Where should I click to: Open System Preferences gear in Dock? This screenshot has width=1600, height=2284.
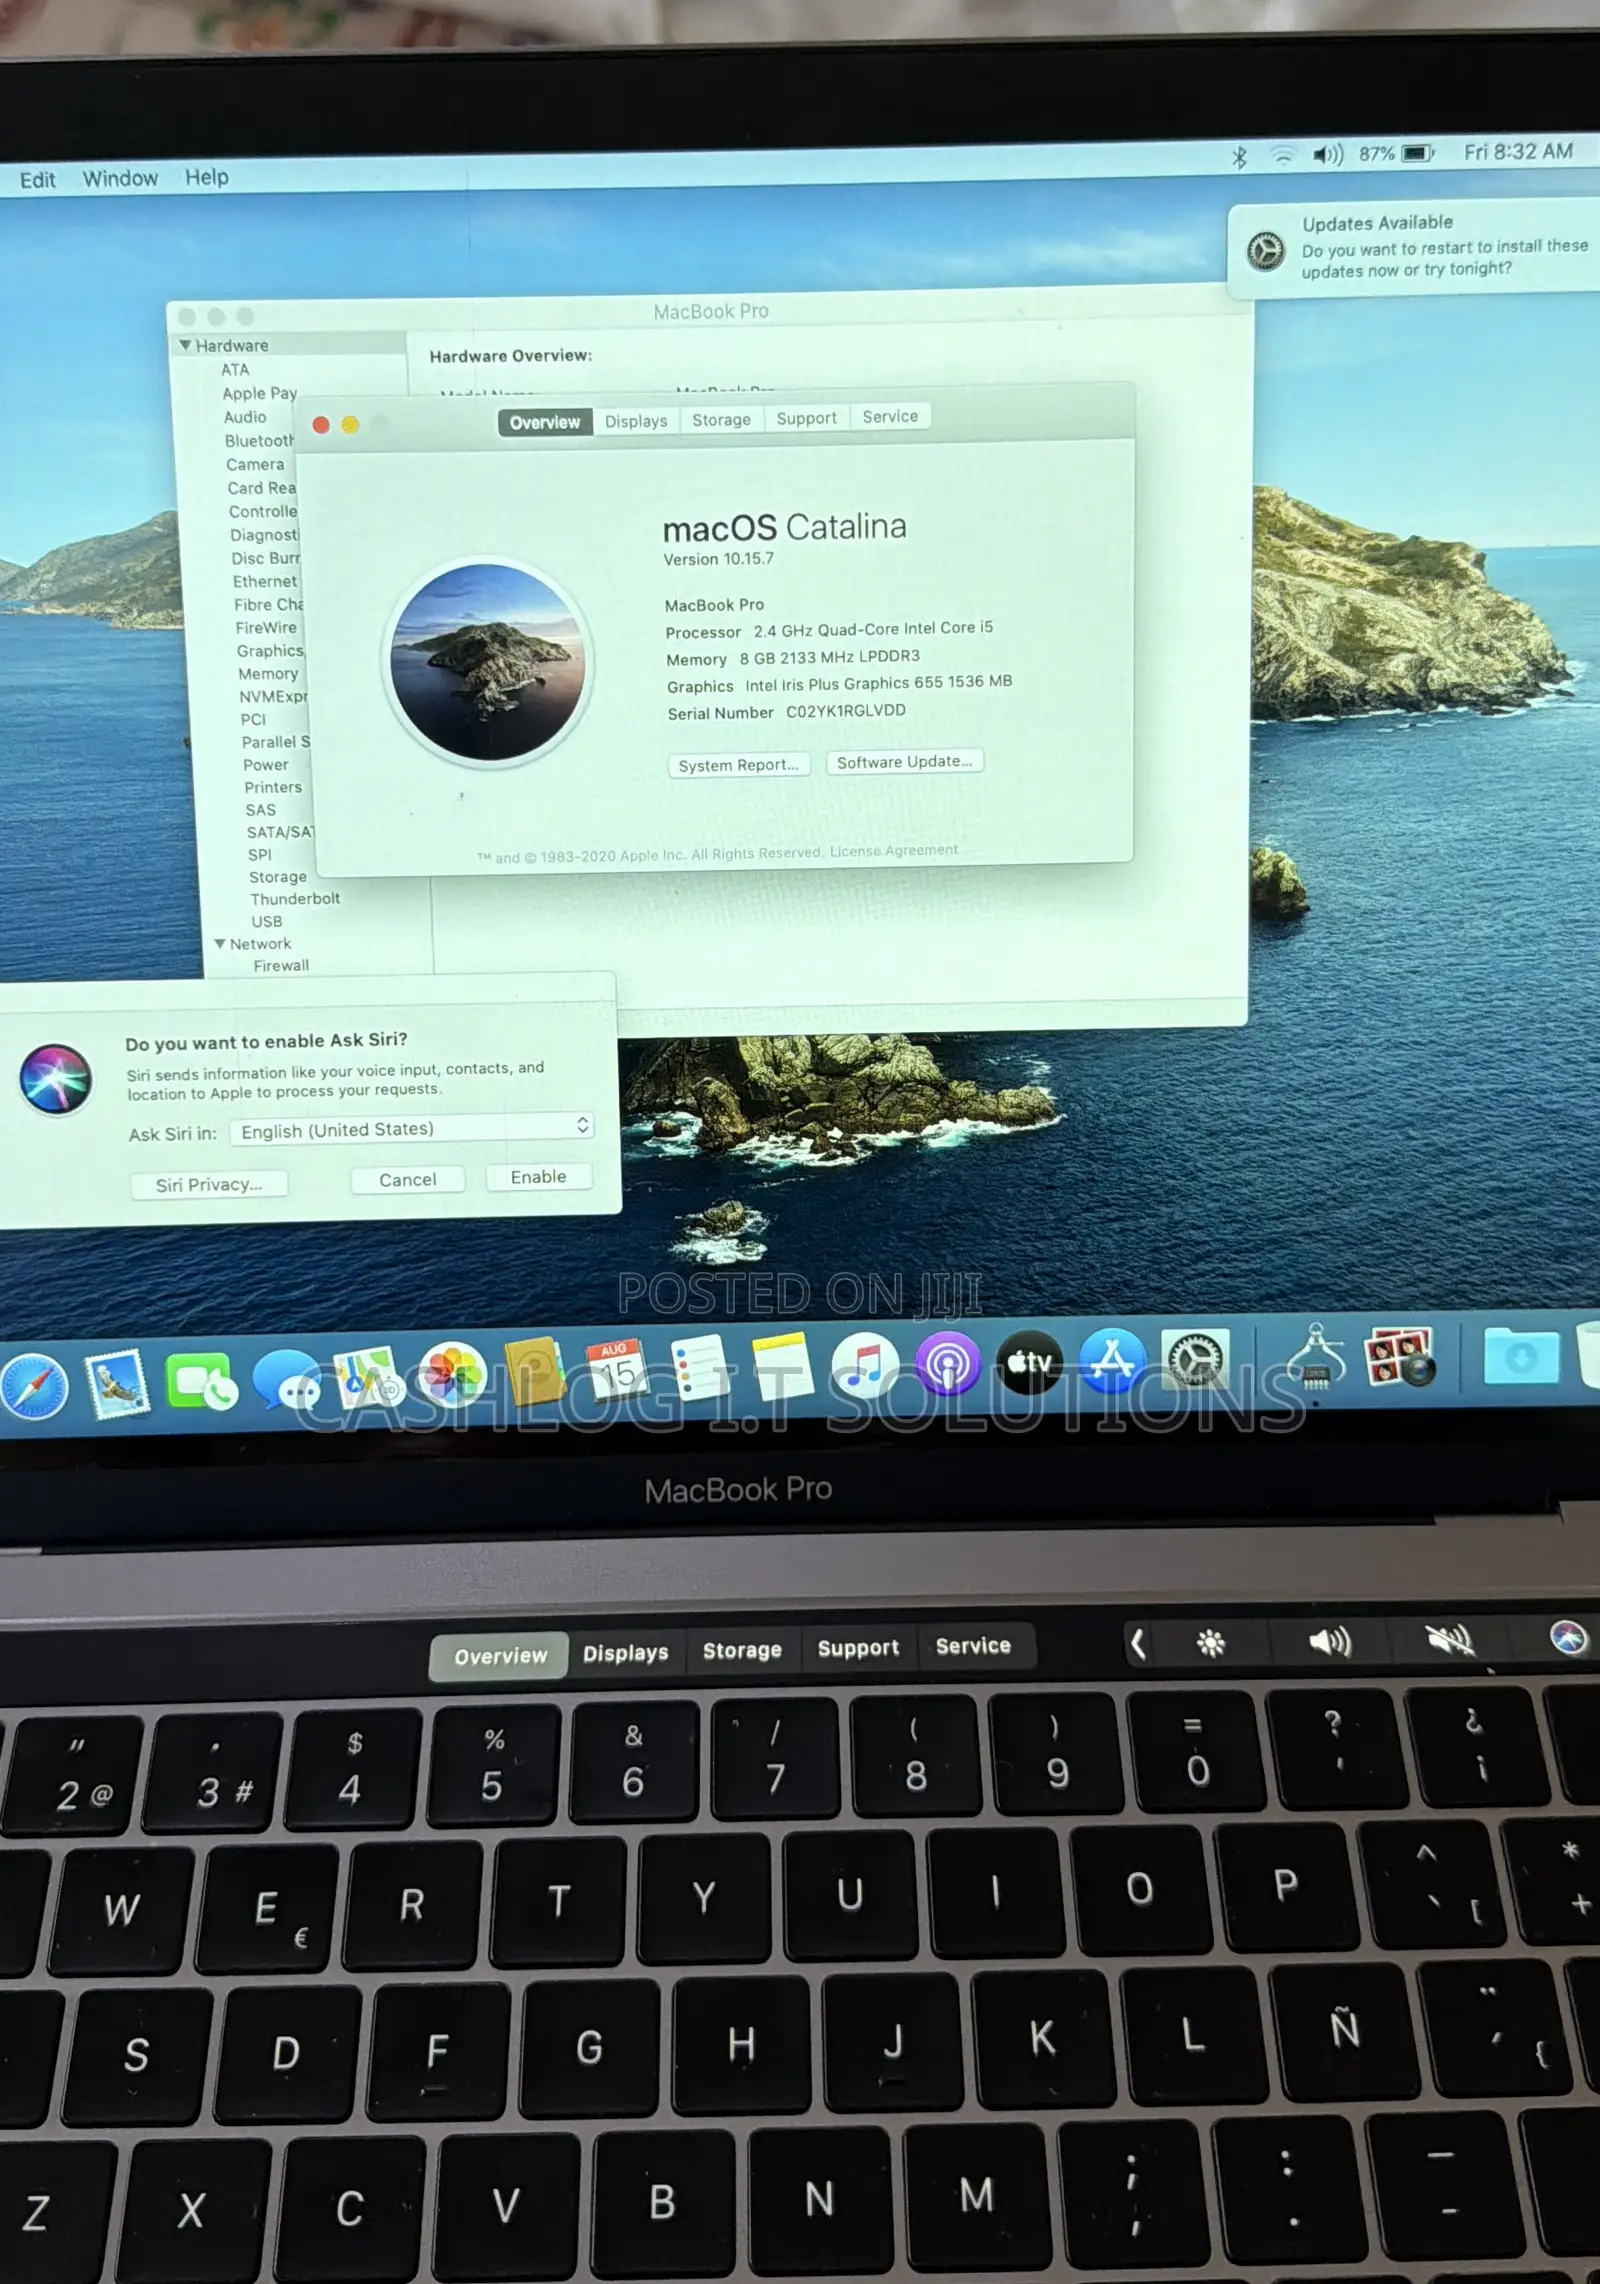(x=1195, y=1360)
